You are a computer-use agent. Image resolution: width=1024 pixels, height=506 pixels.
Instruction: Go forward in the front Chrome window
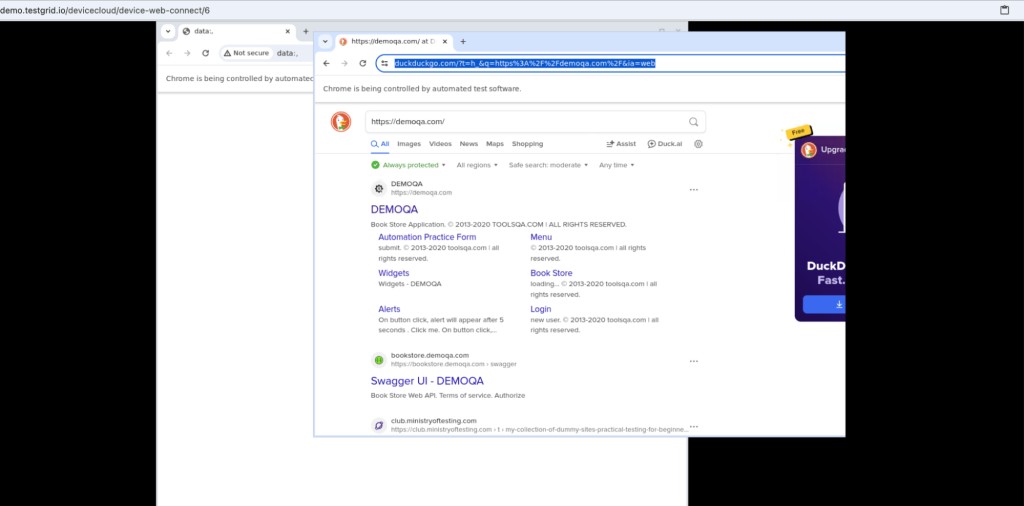pyautogui.click(x=345, y=63)
